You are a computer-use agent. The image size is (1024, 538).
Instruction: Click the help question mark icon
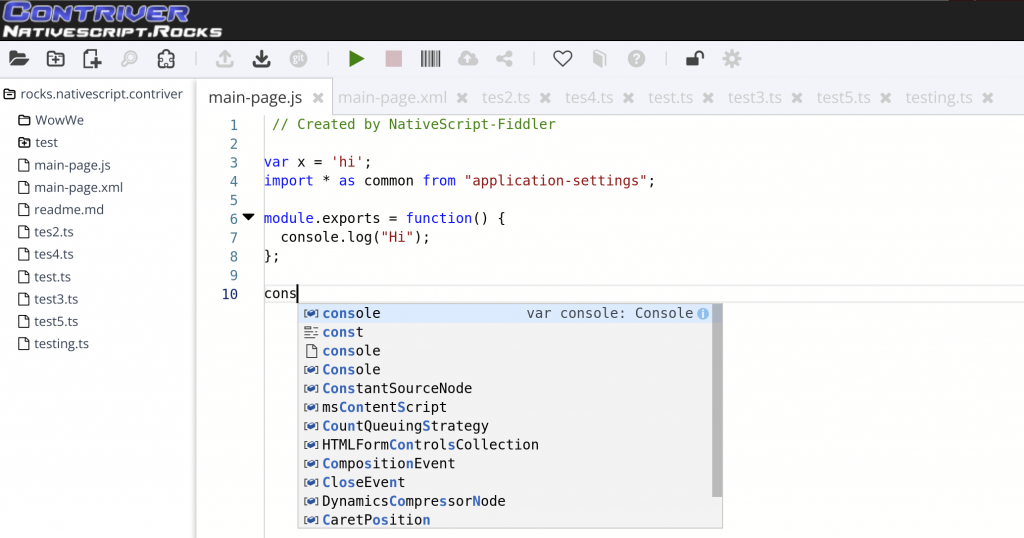(x=636, y=59)
